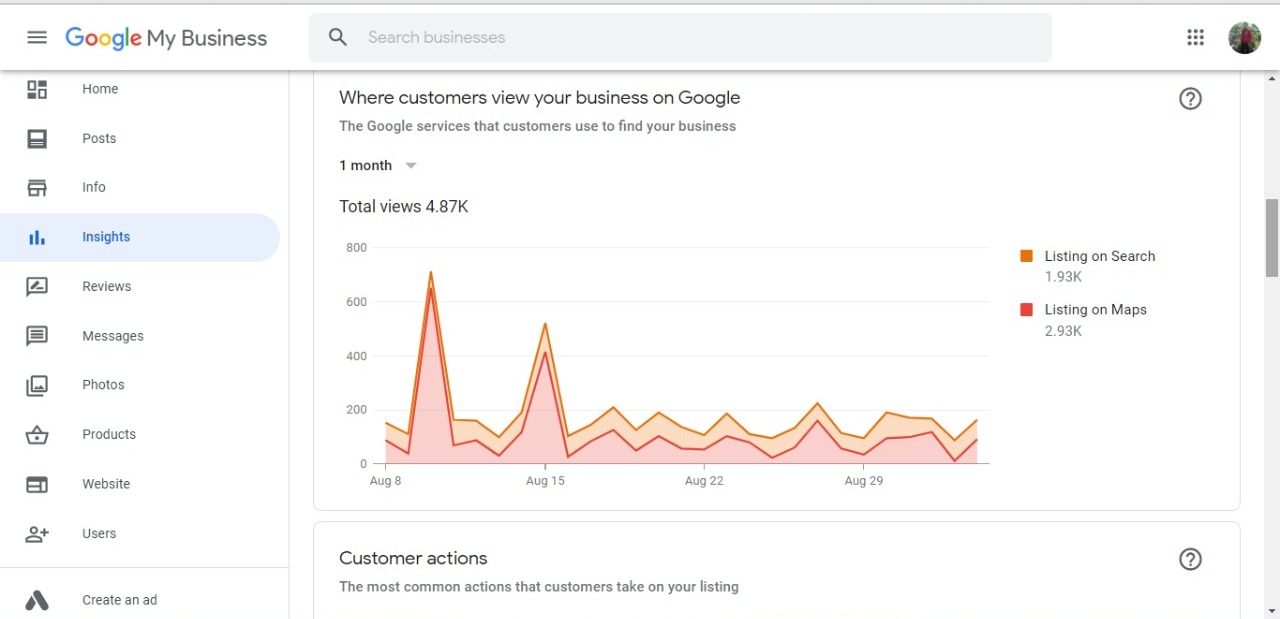Click the Aug 8 axis label
The width and height of the screenshot is (1280, 619).
click(x=385, y=481)
